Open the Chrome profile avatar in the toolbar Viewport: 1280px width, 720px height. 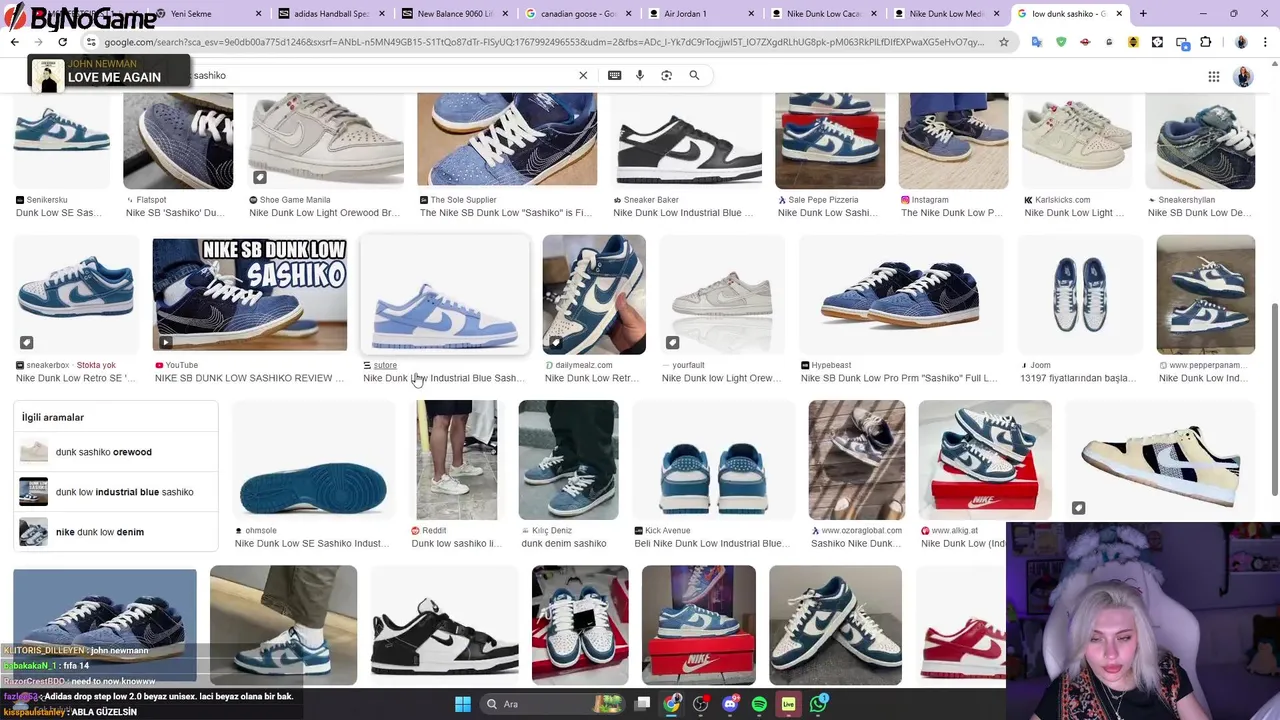coord(1241,42)
